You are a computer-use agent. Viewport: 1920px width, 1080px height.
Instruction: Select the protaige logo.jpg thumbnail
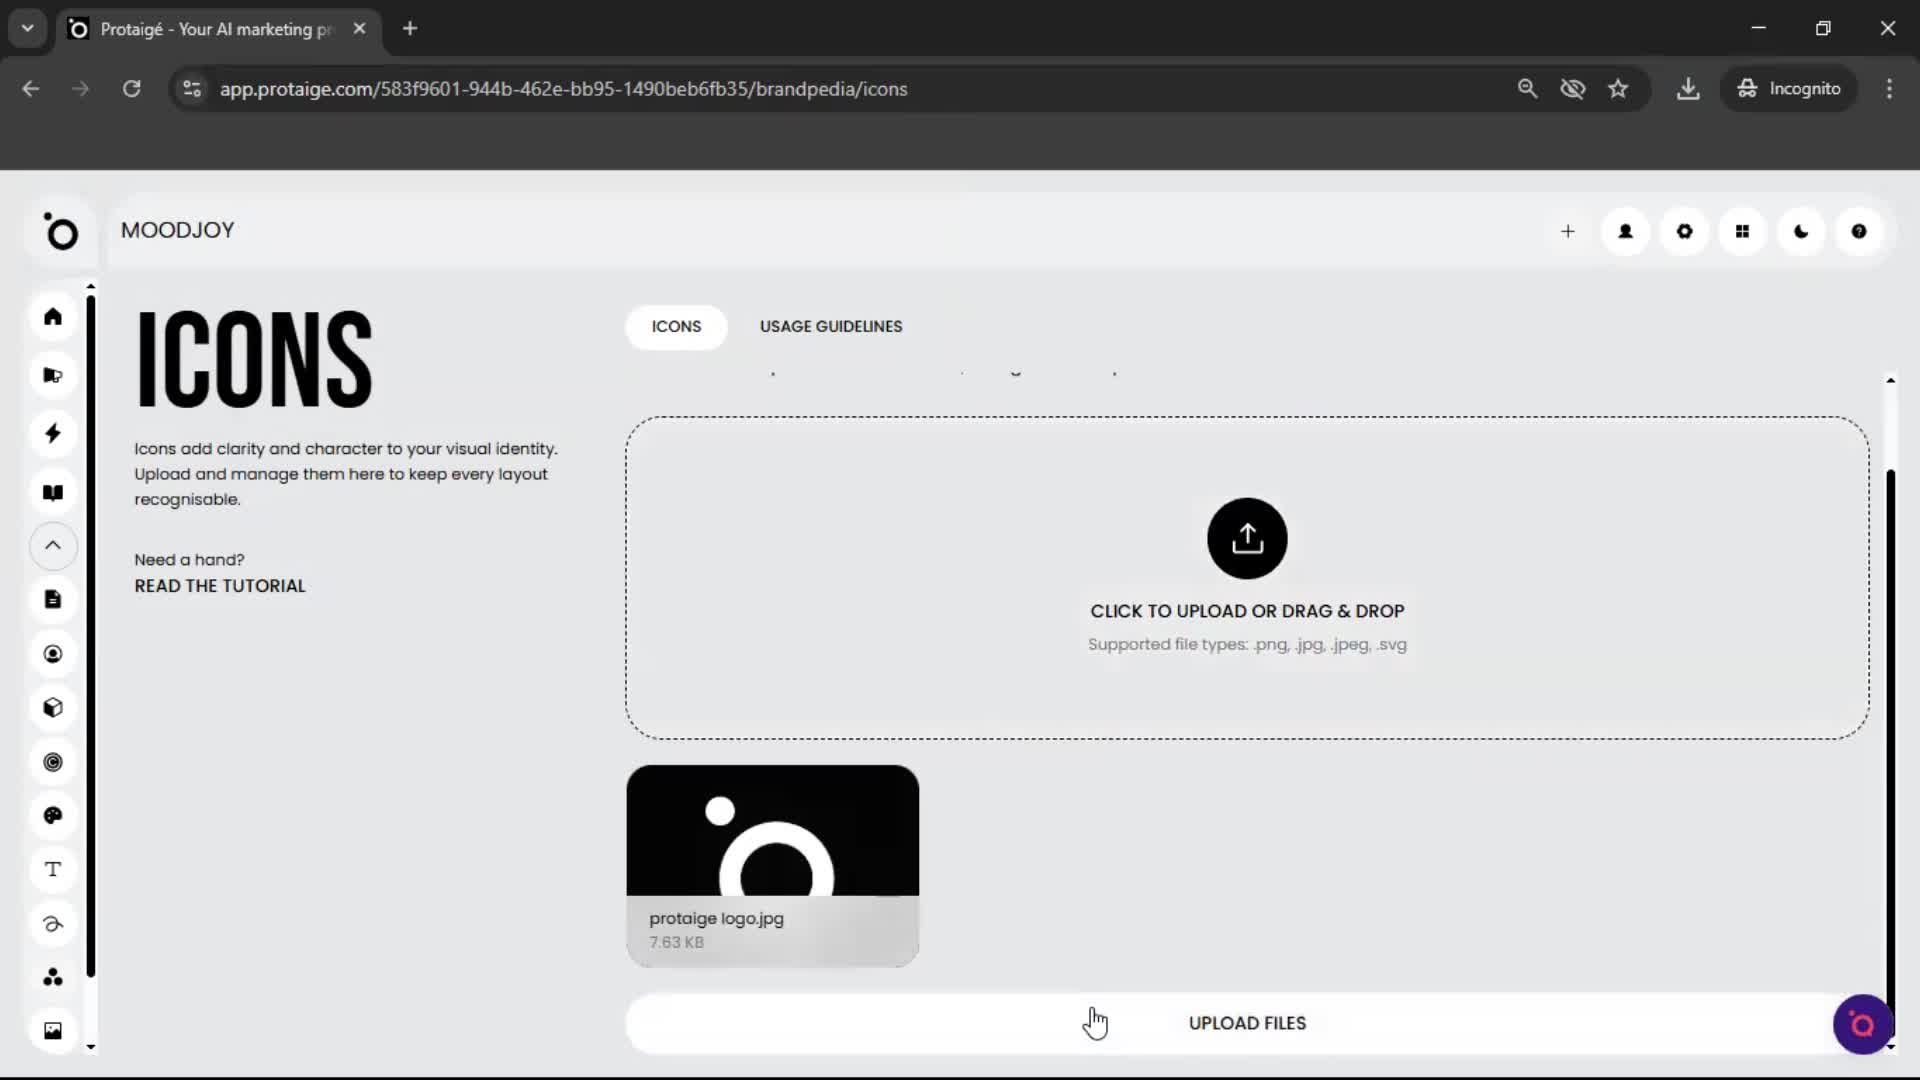(x=772, y=860)
